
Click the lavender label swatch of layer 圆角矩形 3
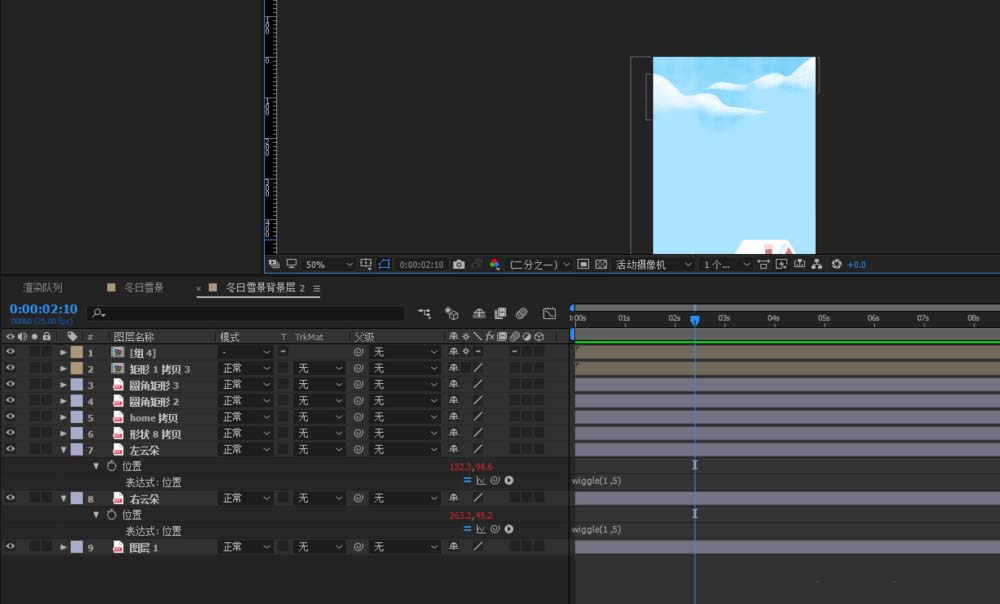click(77, 385)
